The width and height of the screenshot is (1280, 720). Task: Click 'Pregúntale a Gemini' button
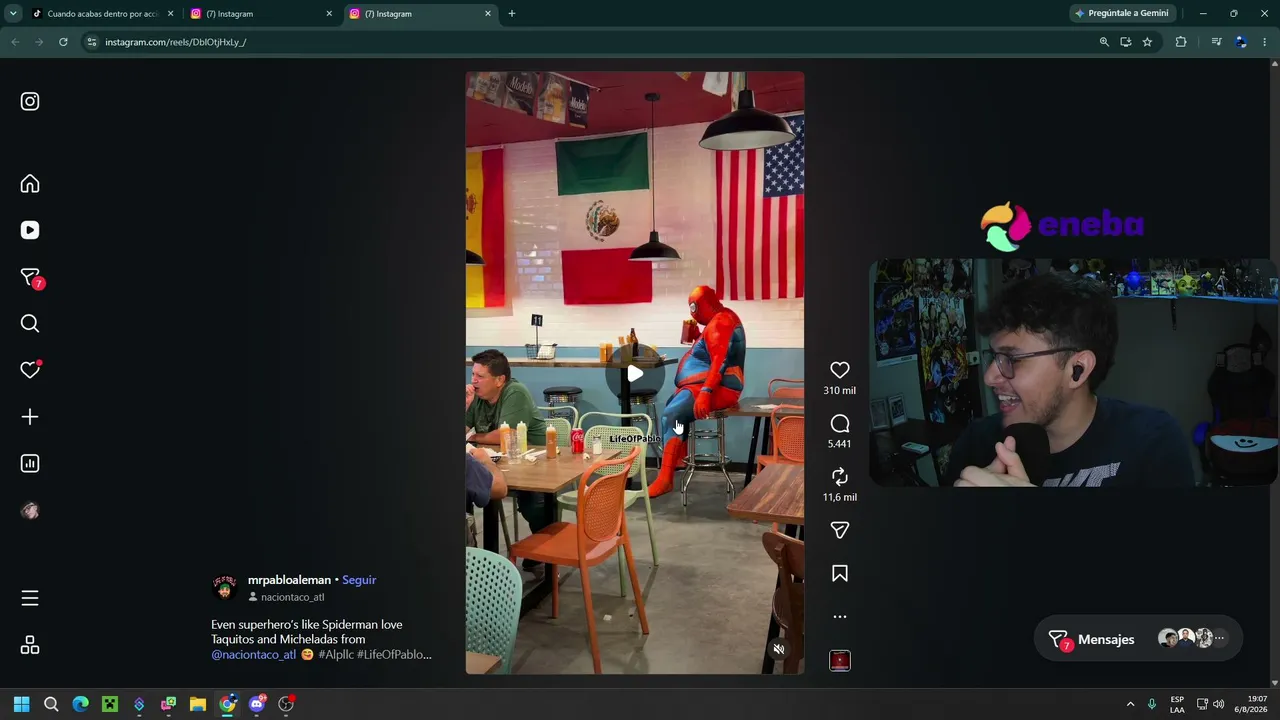pos(1121,14)
